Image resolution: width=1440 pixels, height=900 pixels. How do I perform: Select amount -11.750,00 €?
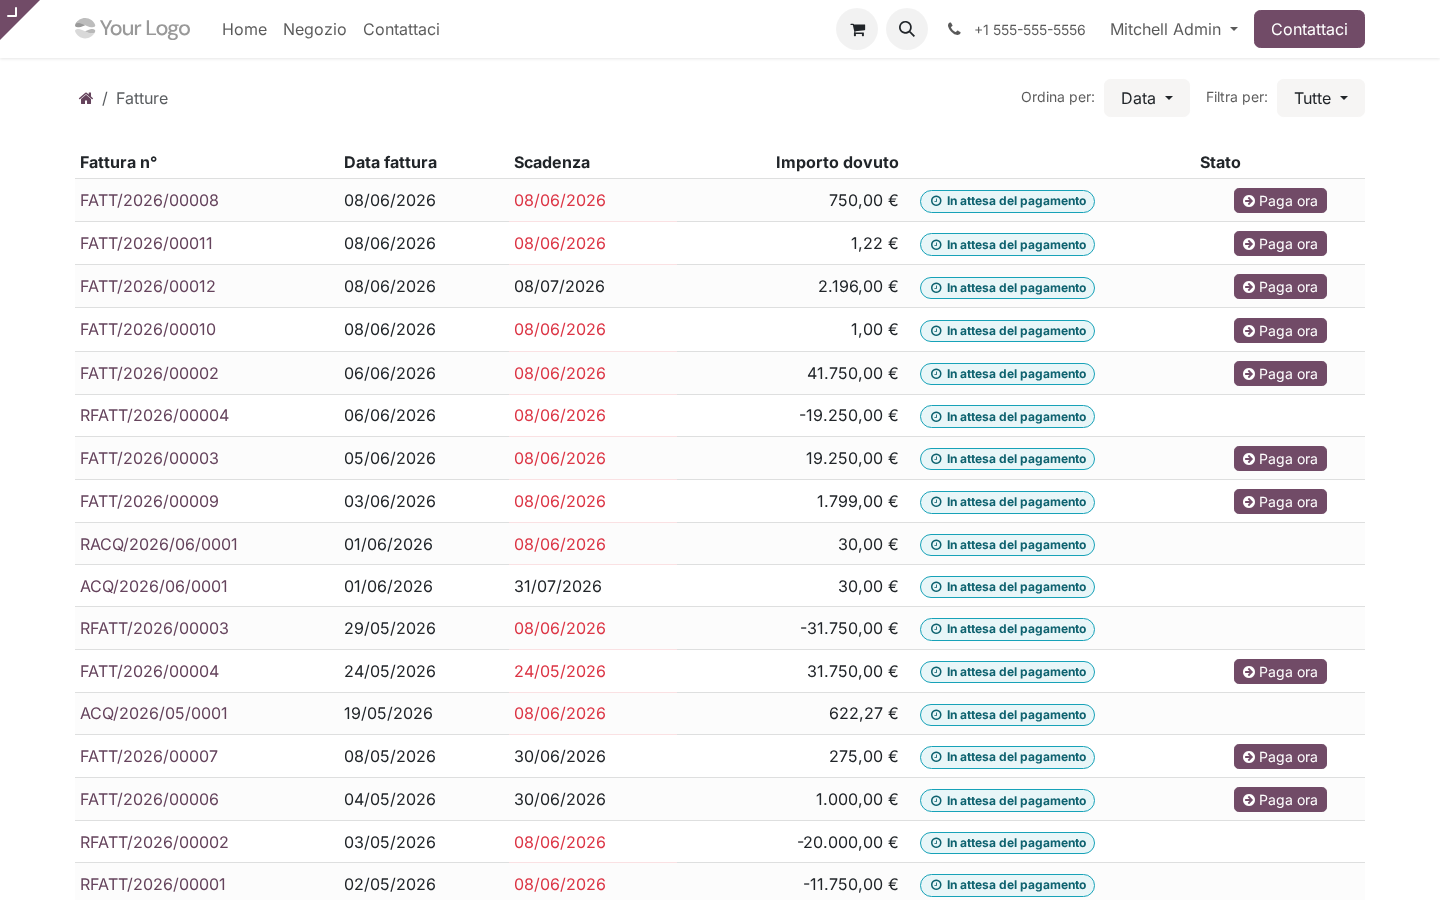(x=850, y=884)
